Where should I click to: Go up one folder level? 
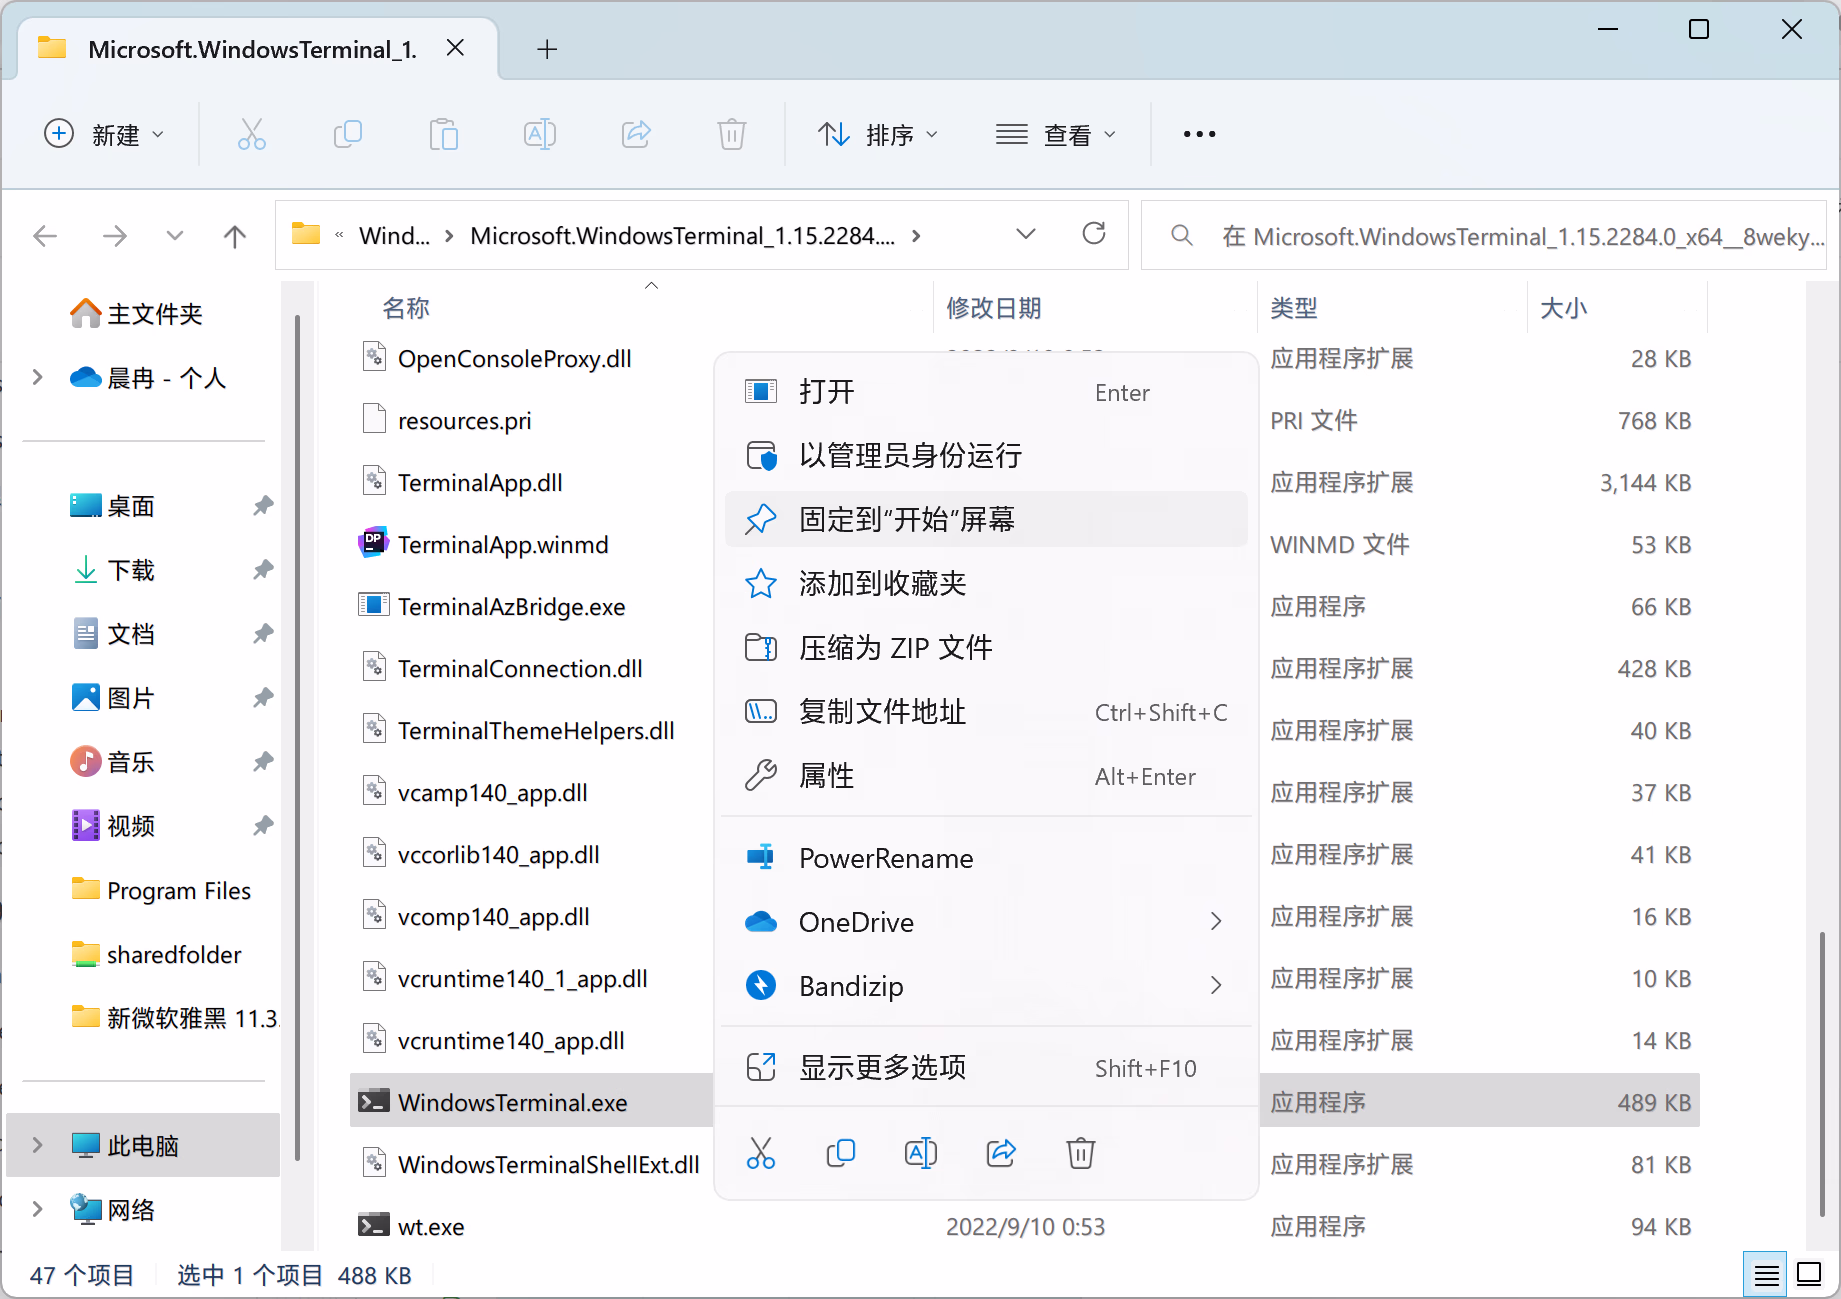(x=235, y=236)
